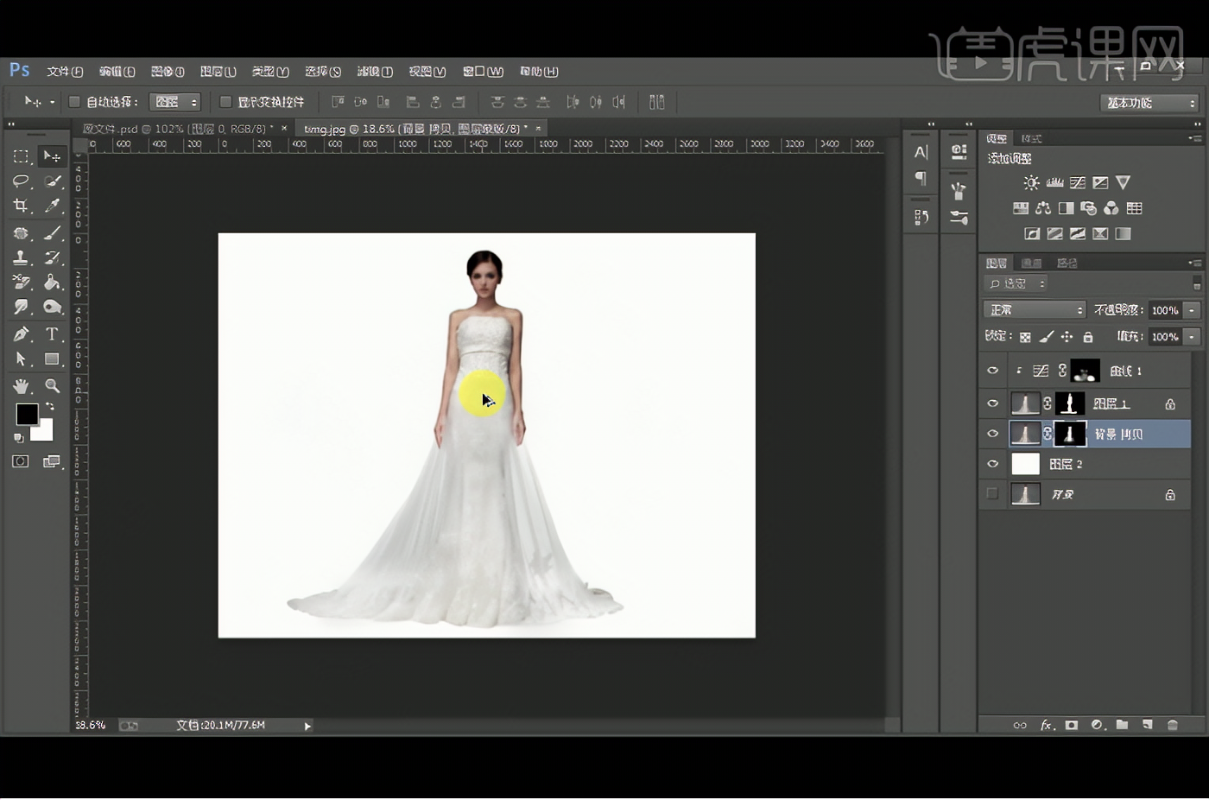Select the Rectangular Marquee tool
Screen dimensions: 1209x800
click(x=21, y=156)
